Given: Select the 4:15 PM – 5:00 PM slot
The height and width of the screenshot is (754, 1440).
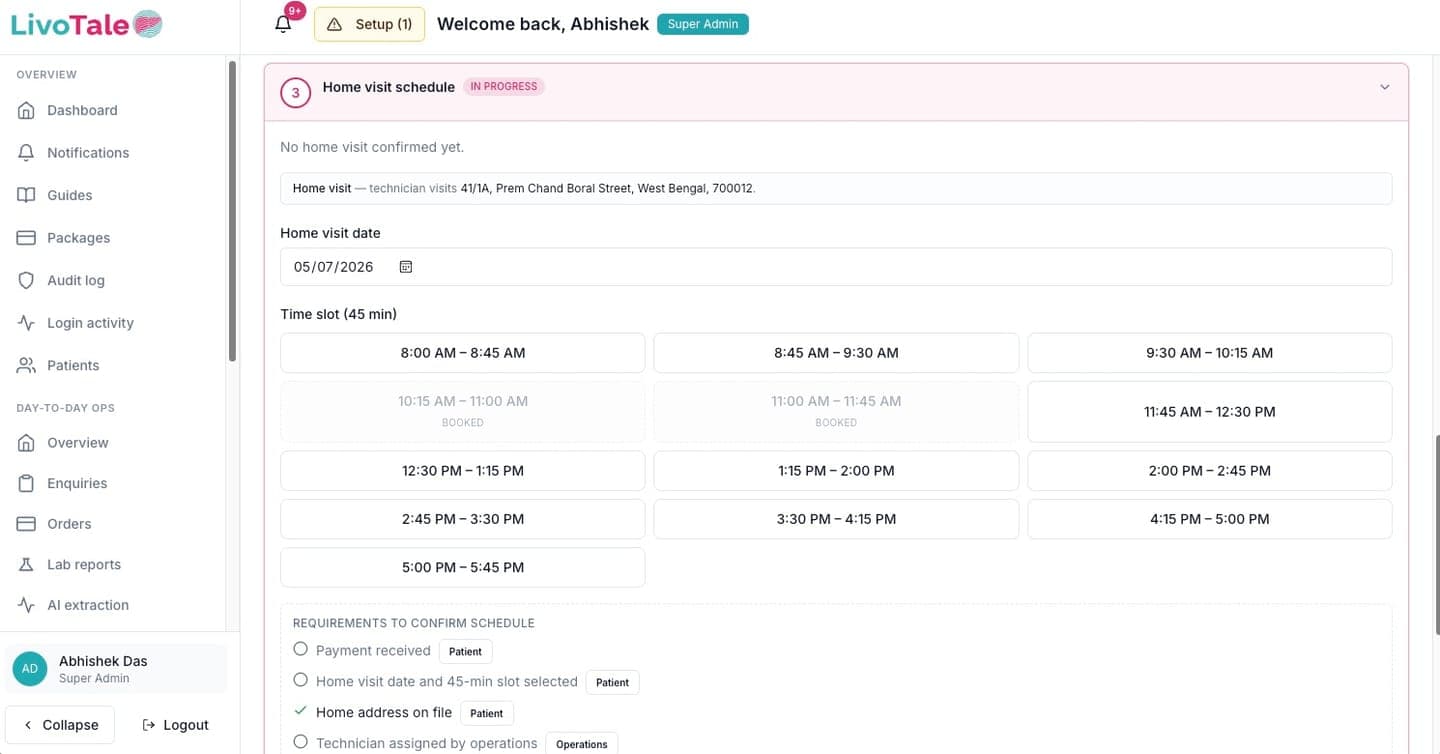Looking at the screenshot, I should [x=1210, y=519].
